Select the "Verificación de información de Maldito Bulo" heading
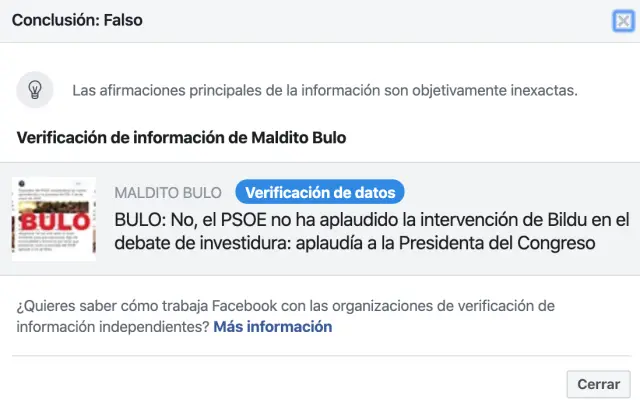Image resolution: width=640 pixels, height=410 pixels. pos(181,137)
